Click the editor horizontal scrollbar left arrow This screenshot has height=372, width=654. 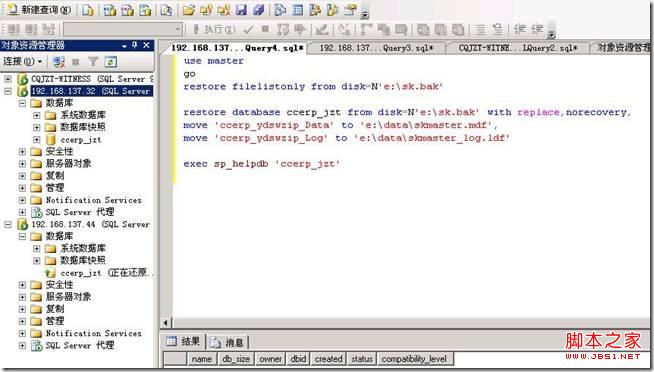pos(166,323)
